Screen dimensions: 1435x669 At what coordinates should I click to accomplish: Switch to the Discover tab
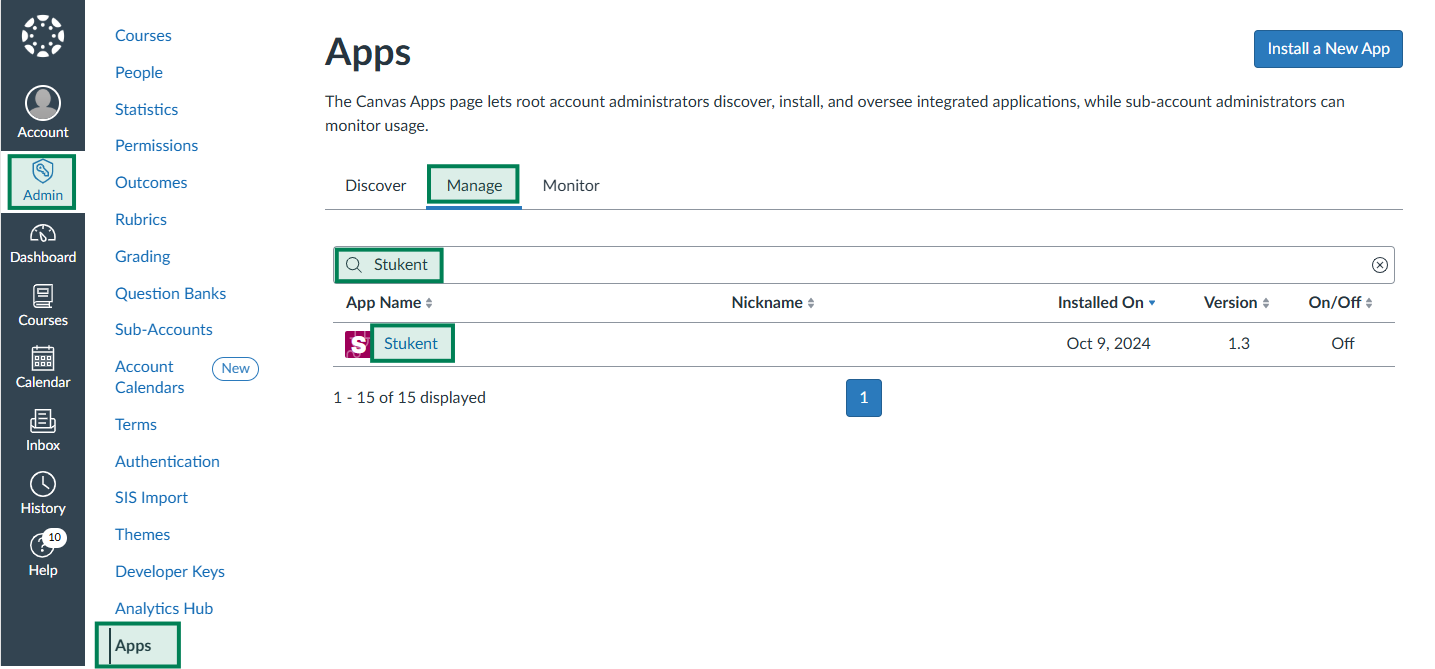coord(376,186)
